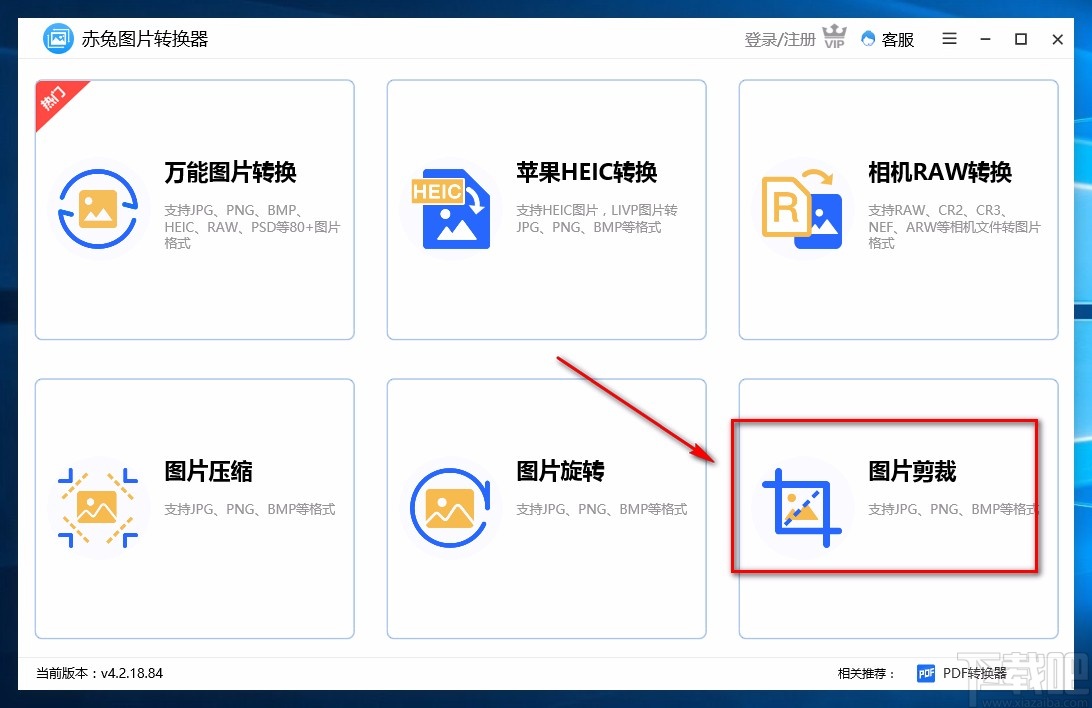Click the 赤兔图片转换器 app logo
1092x708 pixels.
[x=57, y=38]
